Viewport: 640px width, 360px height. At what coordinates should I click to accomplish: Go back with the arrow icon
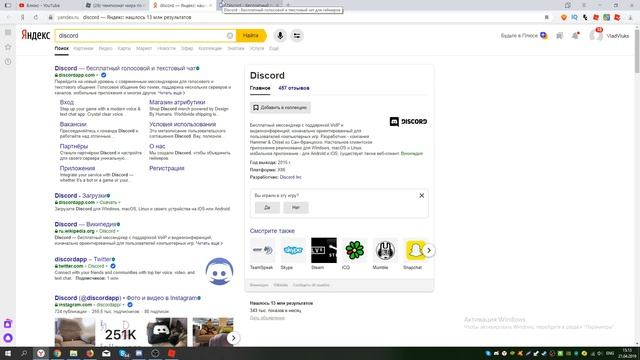pyautogui.click(x=9, y=18)
